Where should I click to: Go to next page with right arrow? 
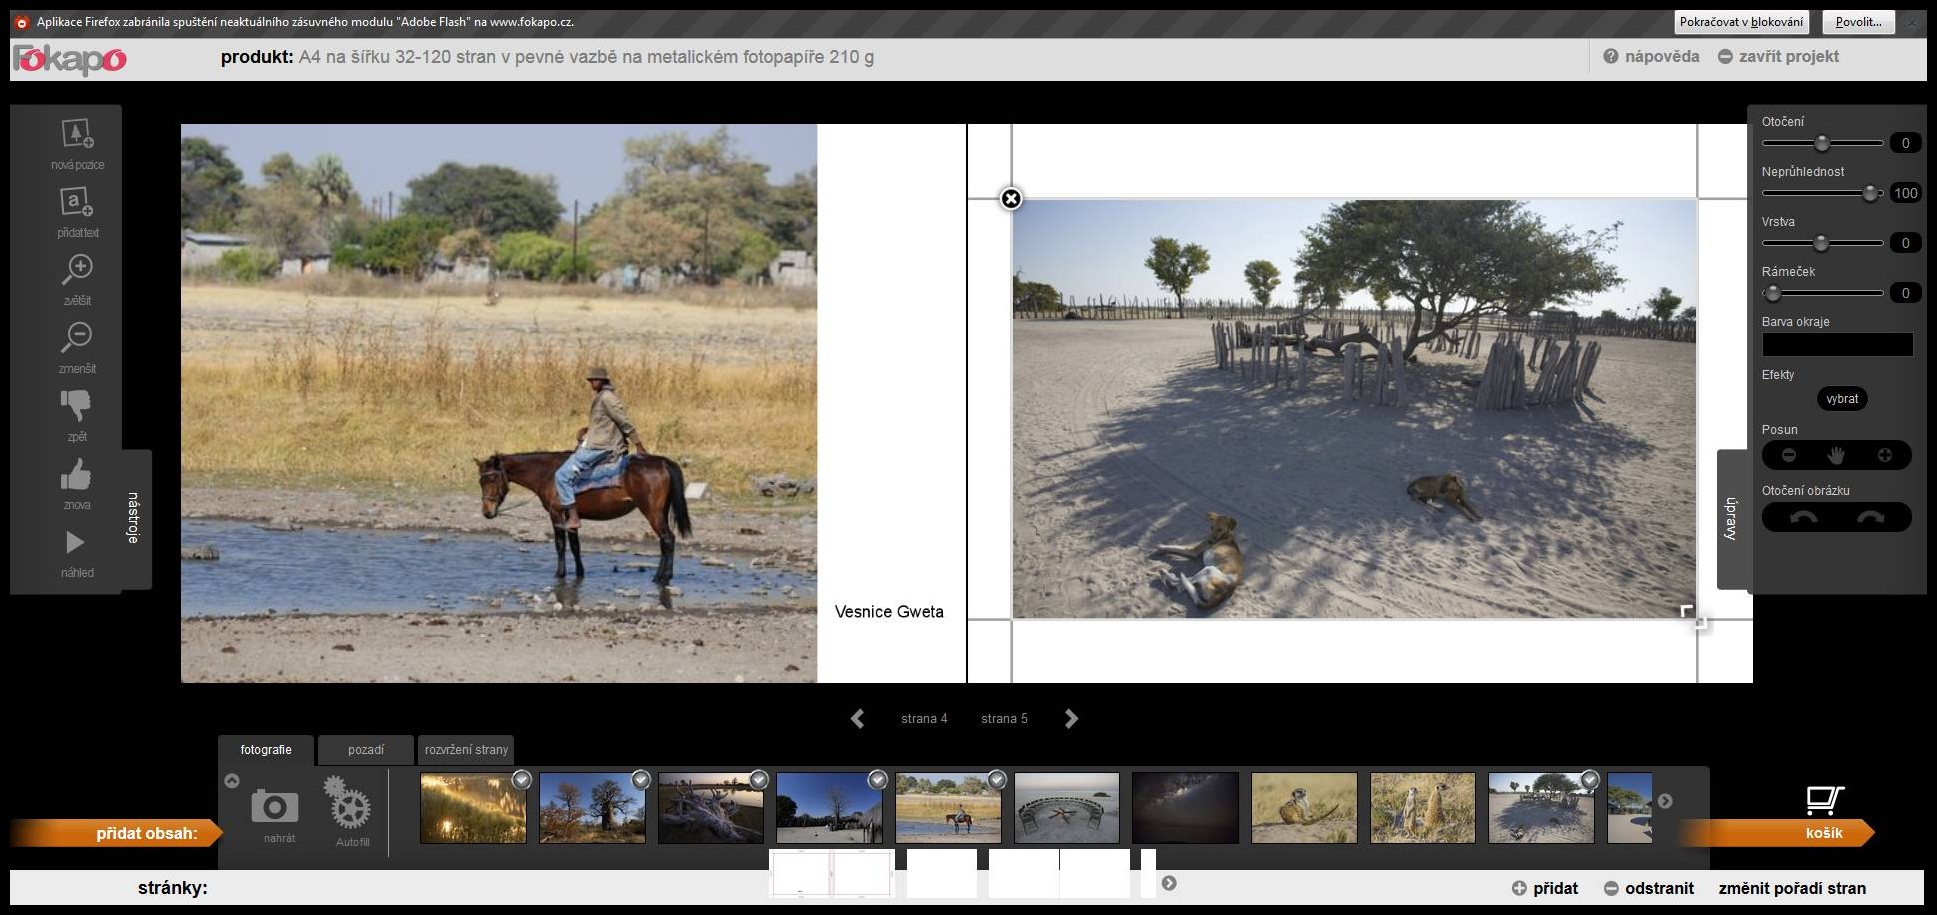pyautogui.click(x=1071, y=719)
